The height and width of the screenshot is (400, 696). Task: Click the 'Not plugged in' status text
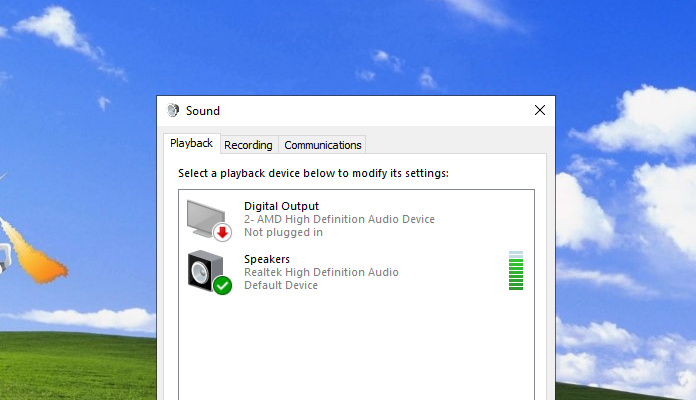coord(283,232)
